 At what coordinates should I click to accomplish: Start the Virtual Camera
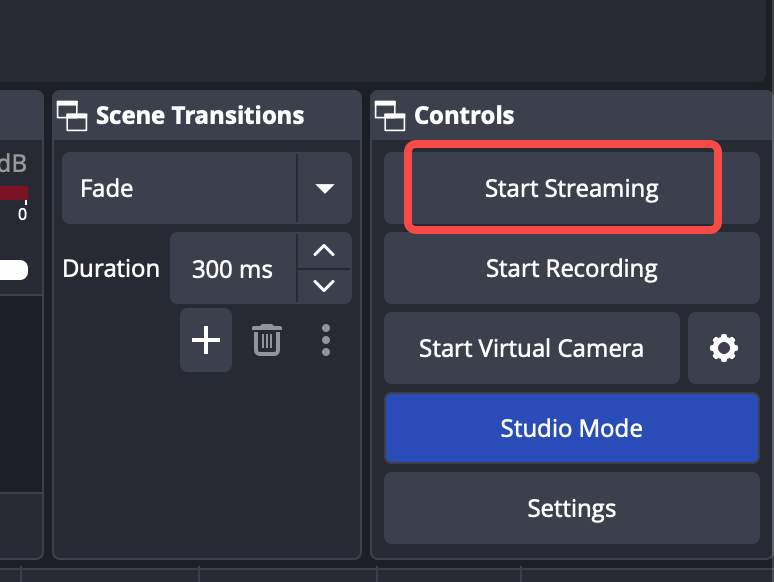(532, 348)
